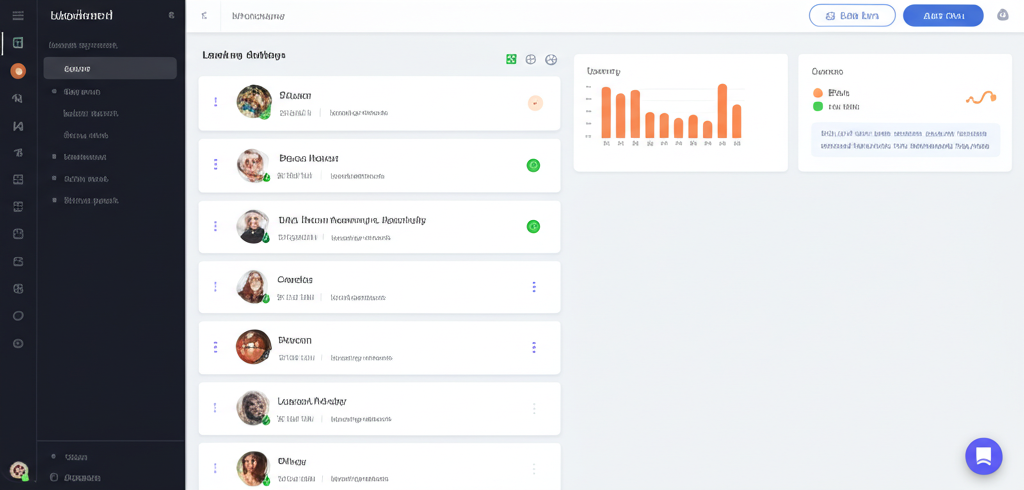Viewport: 1024px width, 490px height.
Task: Open the blue chat bubble widget
Action: coord(983,456)
